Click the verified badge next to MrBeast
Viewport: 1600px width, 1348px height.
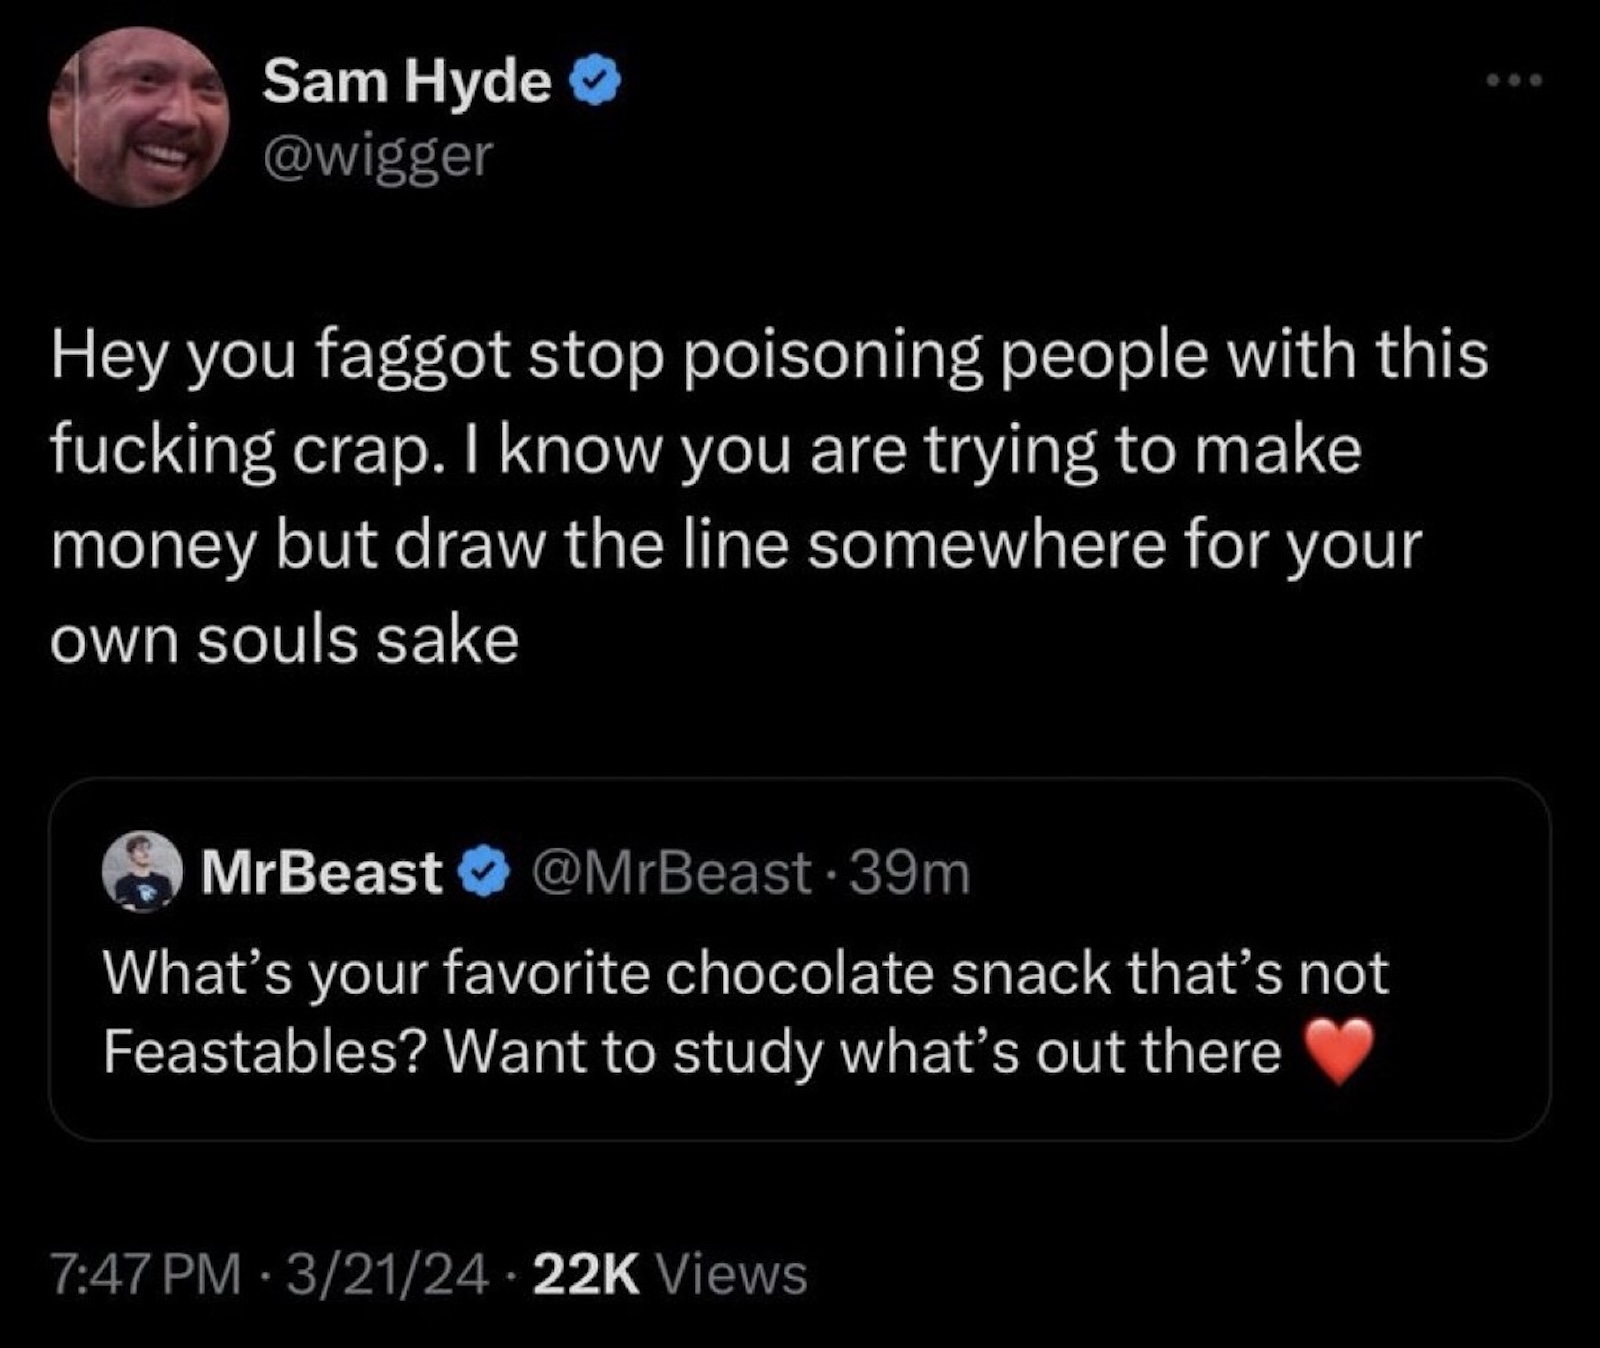[485, 873]
